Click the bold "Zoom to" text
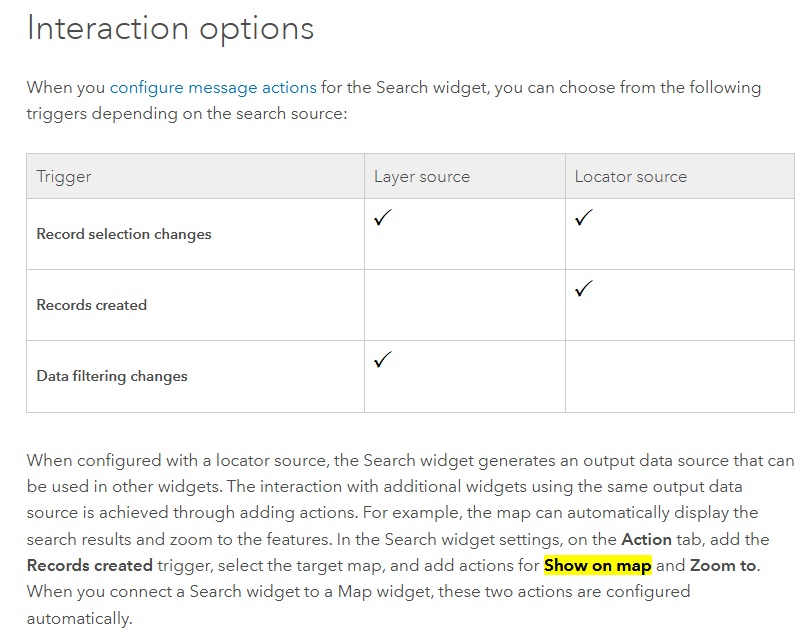 [724, 566]
